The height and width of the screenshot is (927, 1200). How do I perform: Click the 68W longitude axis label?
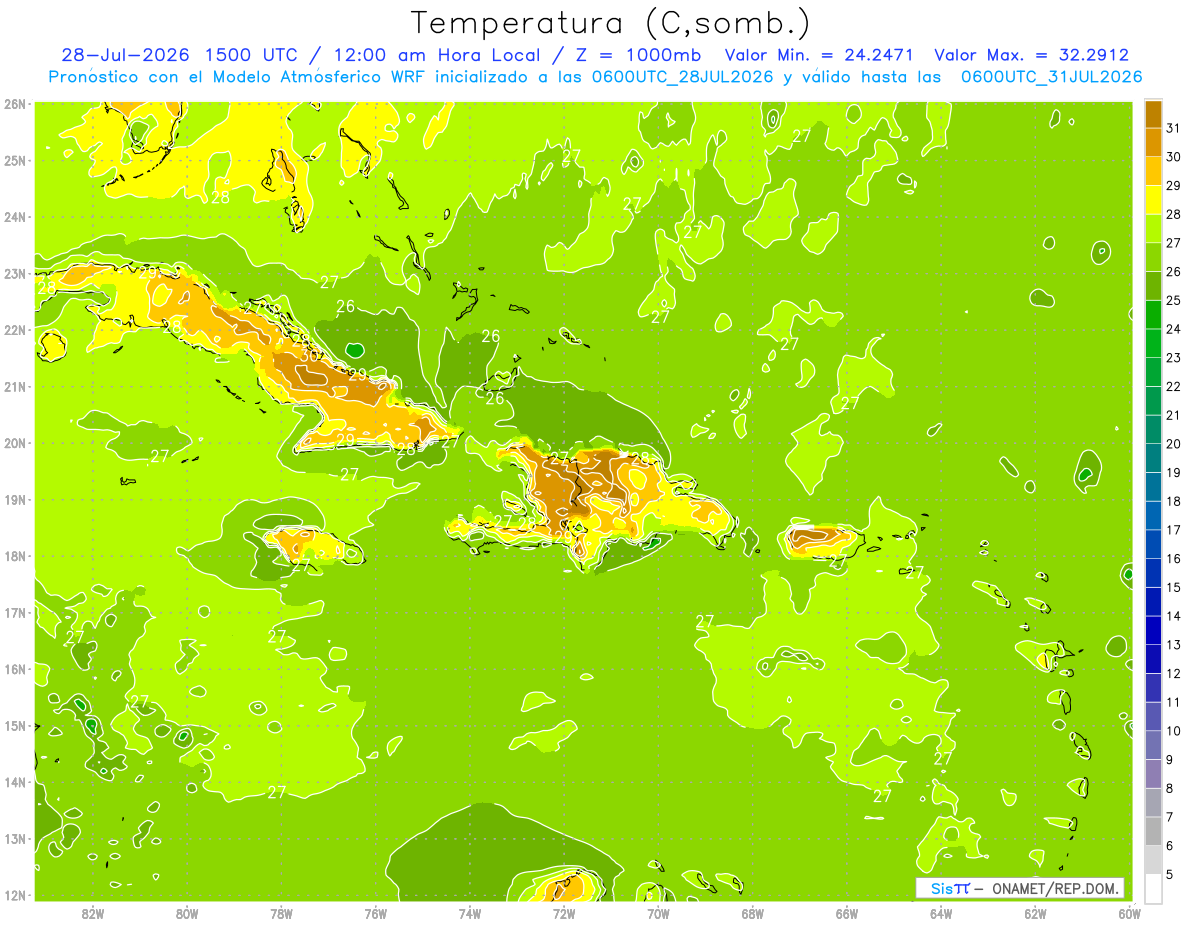(x=752, y=914)
